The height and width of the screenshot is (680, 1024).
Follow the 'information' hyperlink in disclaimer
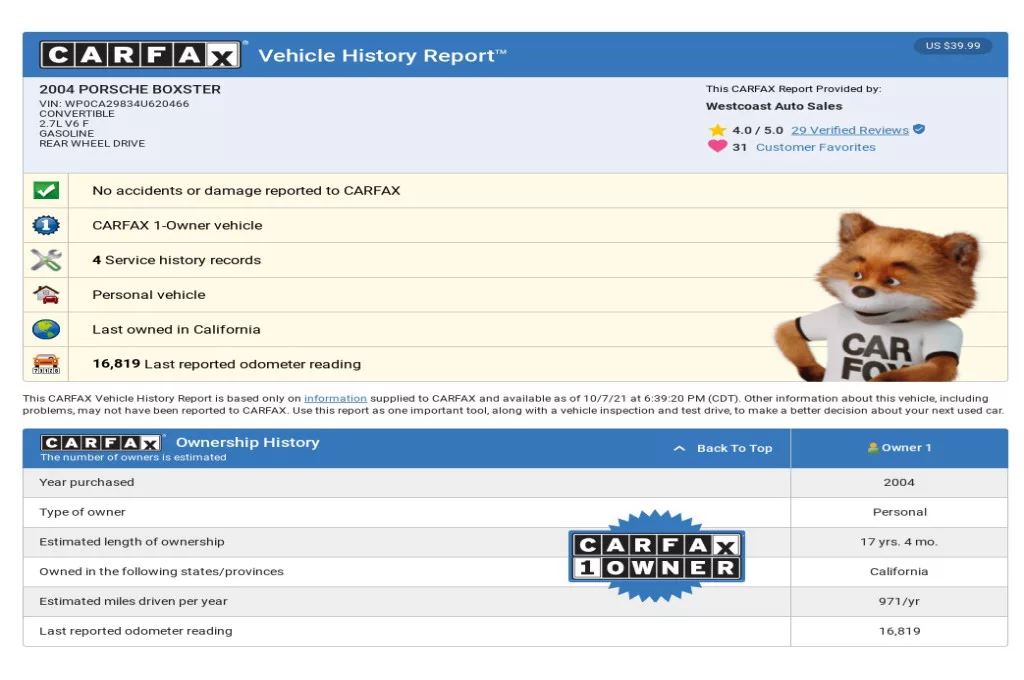pyautogui.click(x=335, y=398)
